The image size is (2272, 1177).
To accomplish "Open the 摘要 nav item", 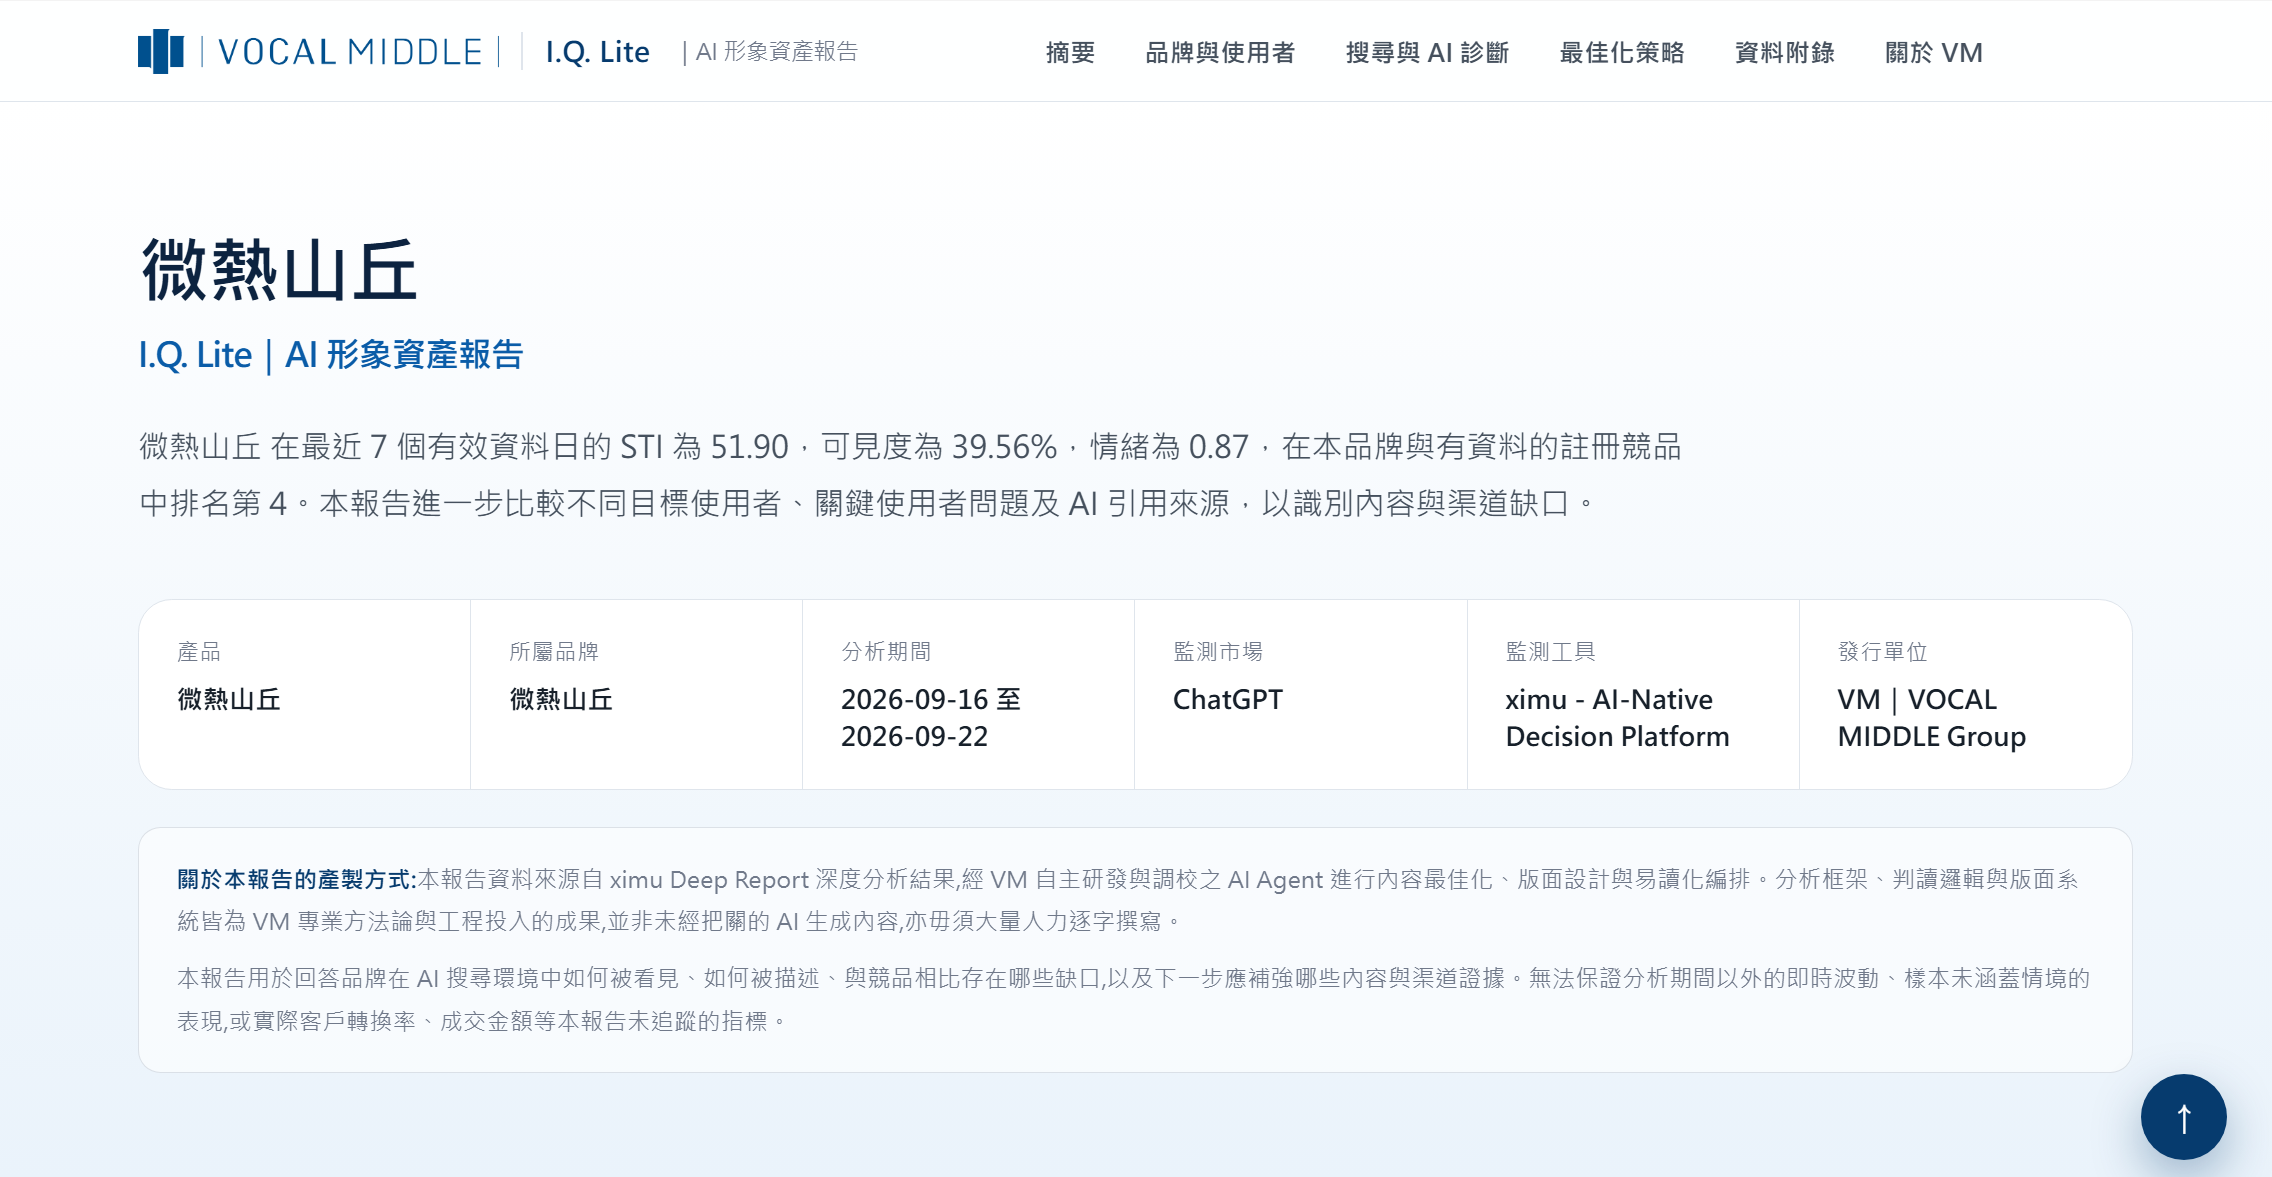I will pos(1070,52).
